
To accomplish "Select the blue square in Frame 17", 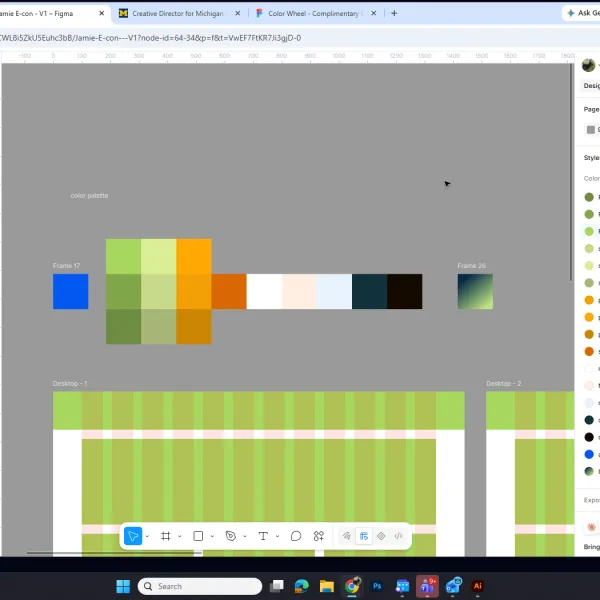I will (70, 291).
